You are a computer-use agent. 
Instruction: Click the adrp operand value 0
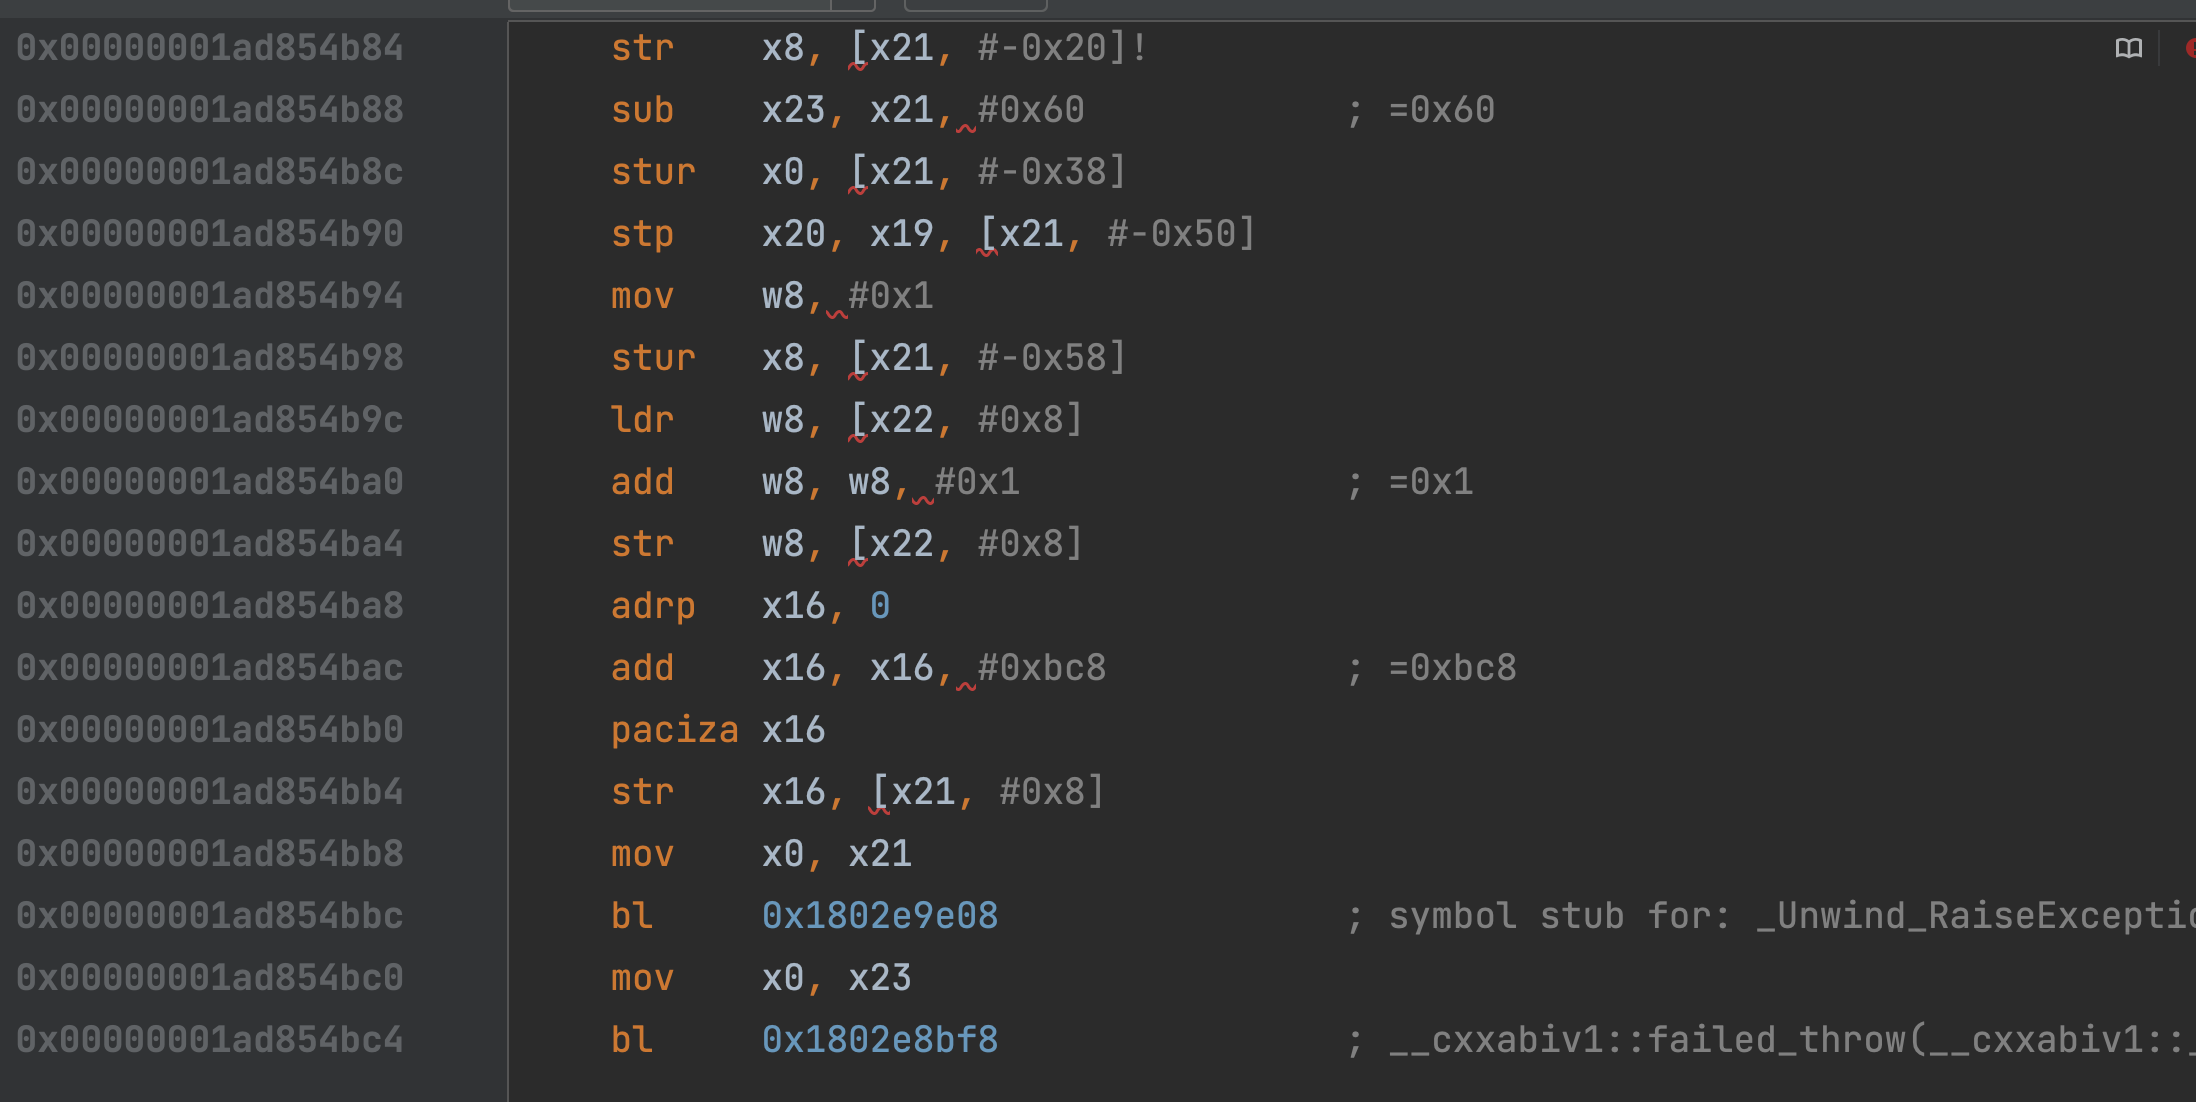tap(880, 606)
